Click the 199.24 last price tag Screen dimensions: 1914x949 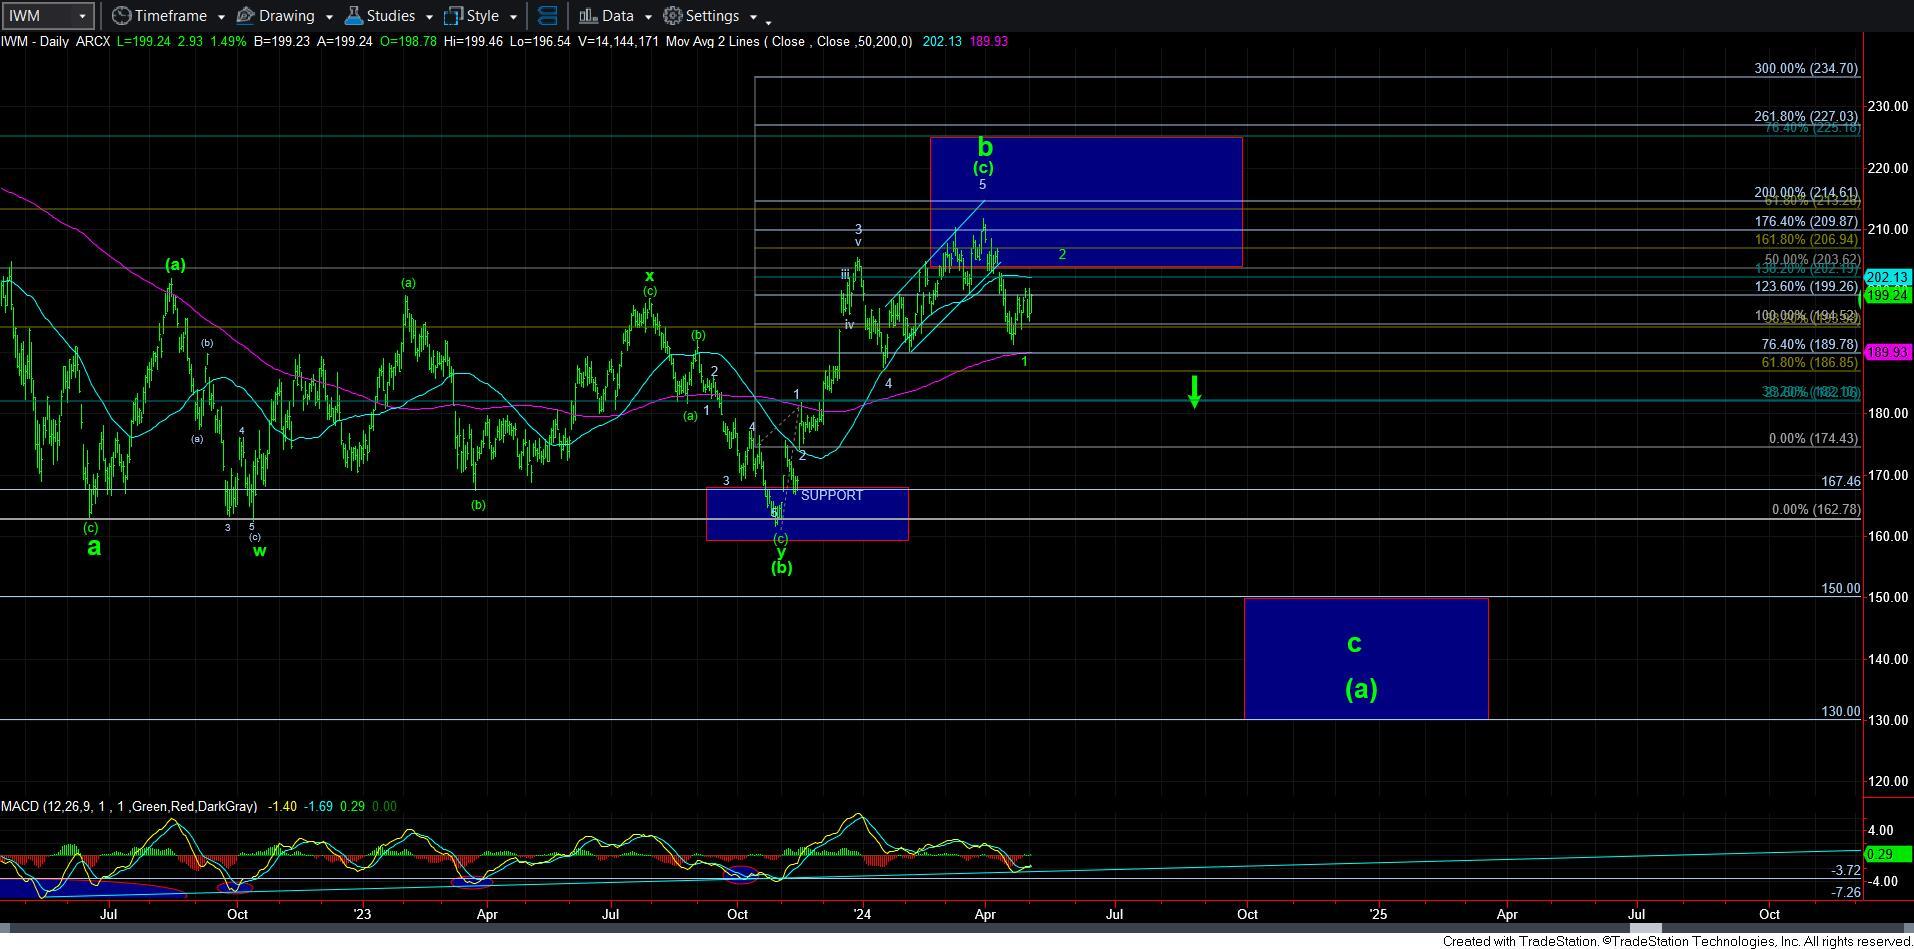click(x=1888, y=295)
